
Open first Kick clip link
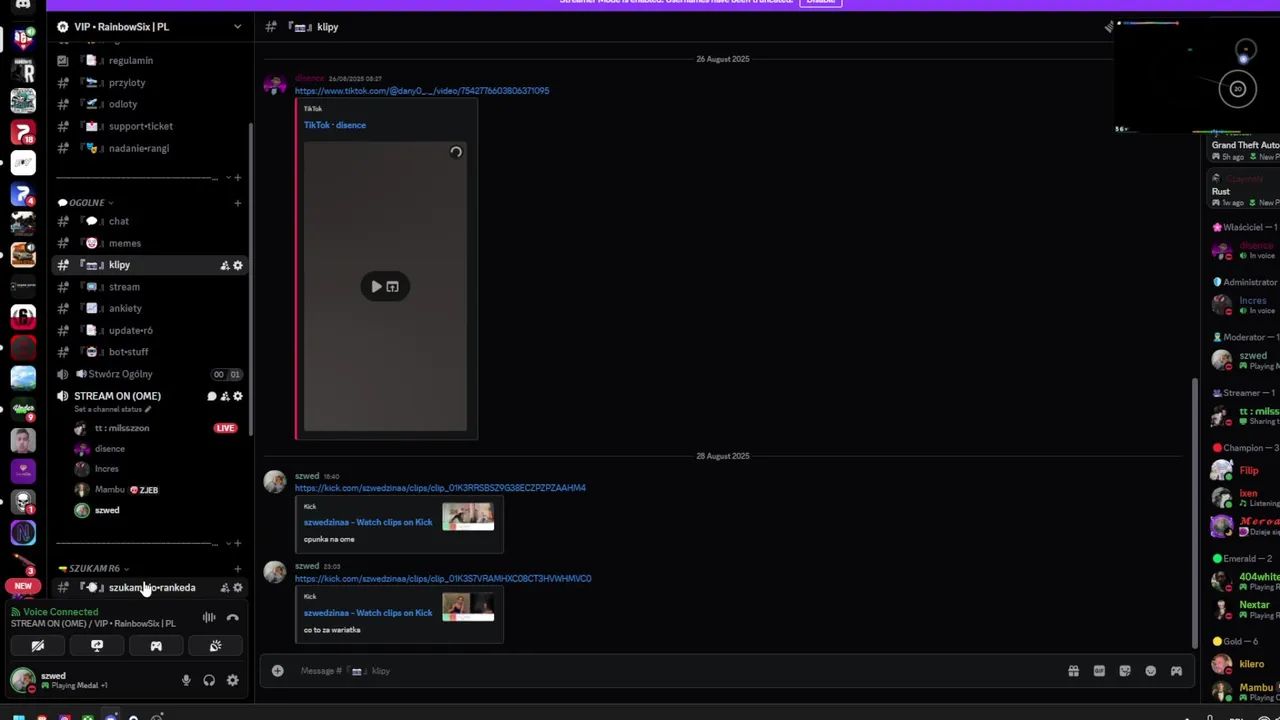tap(440, 488)
